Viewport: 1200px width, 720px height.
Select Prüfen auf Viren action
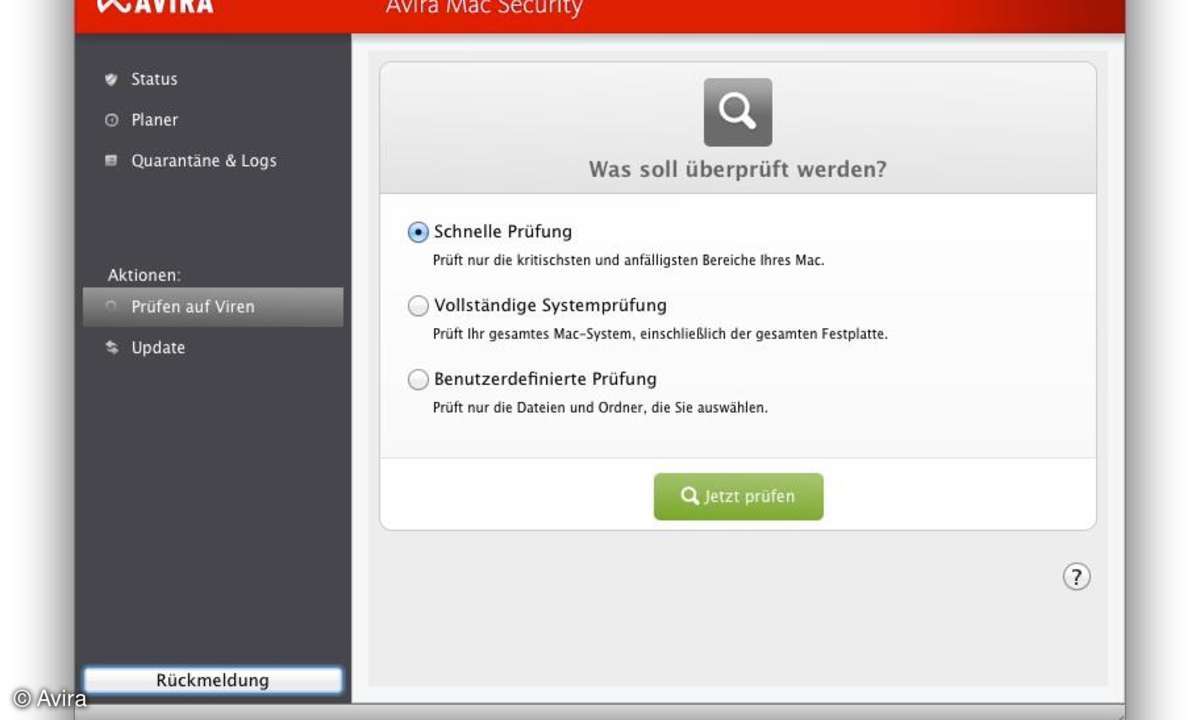(213, 307)
